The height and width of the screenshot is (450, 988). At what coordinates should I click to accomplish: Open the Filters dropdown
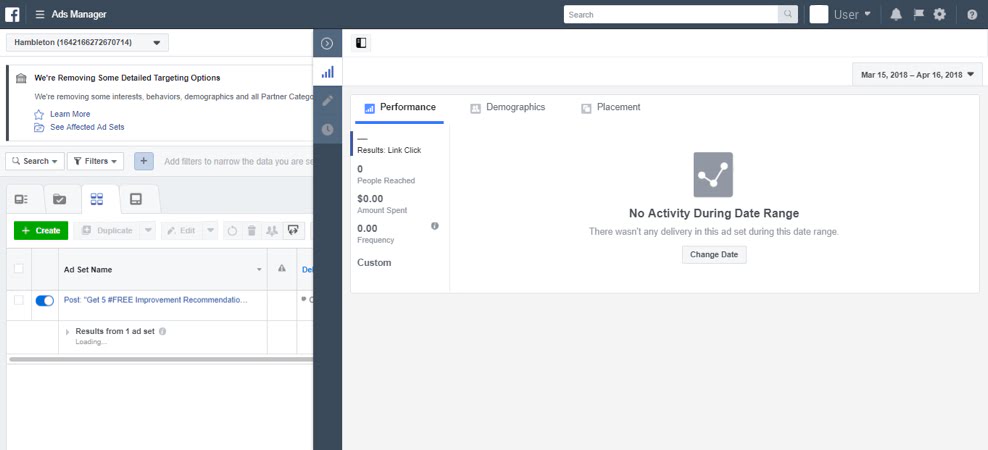pos(95,161)
